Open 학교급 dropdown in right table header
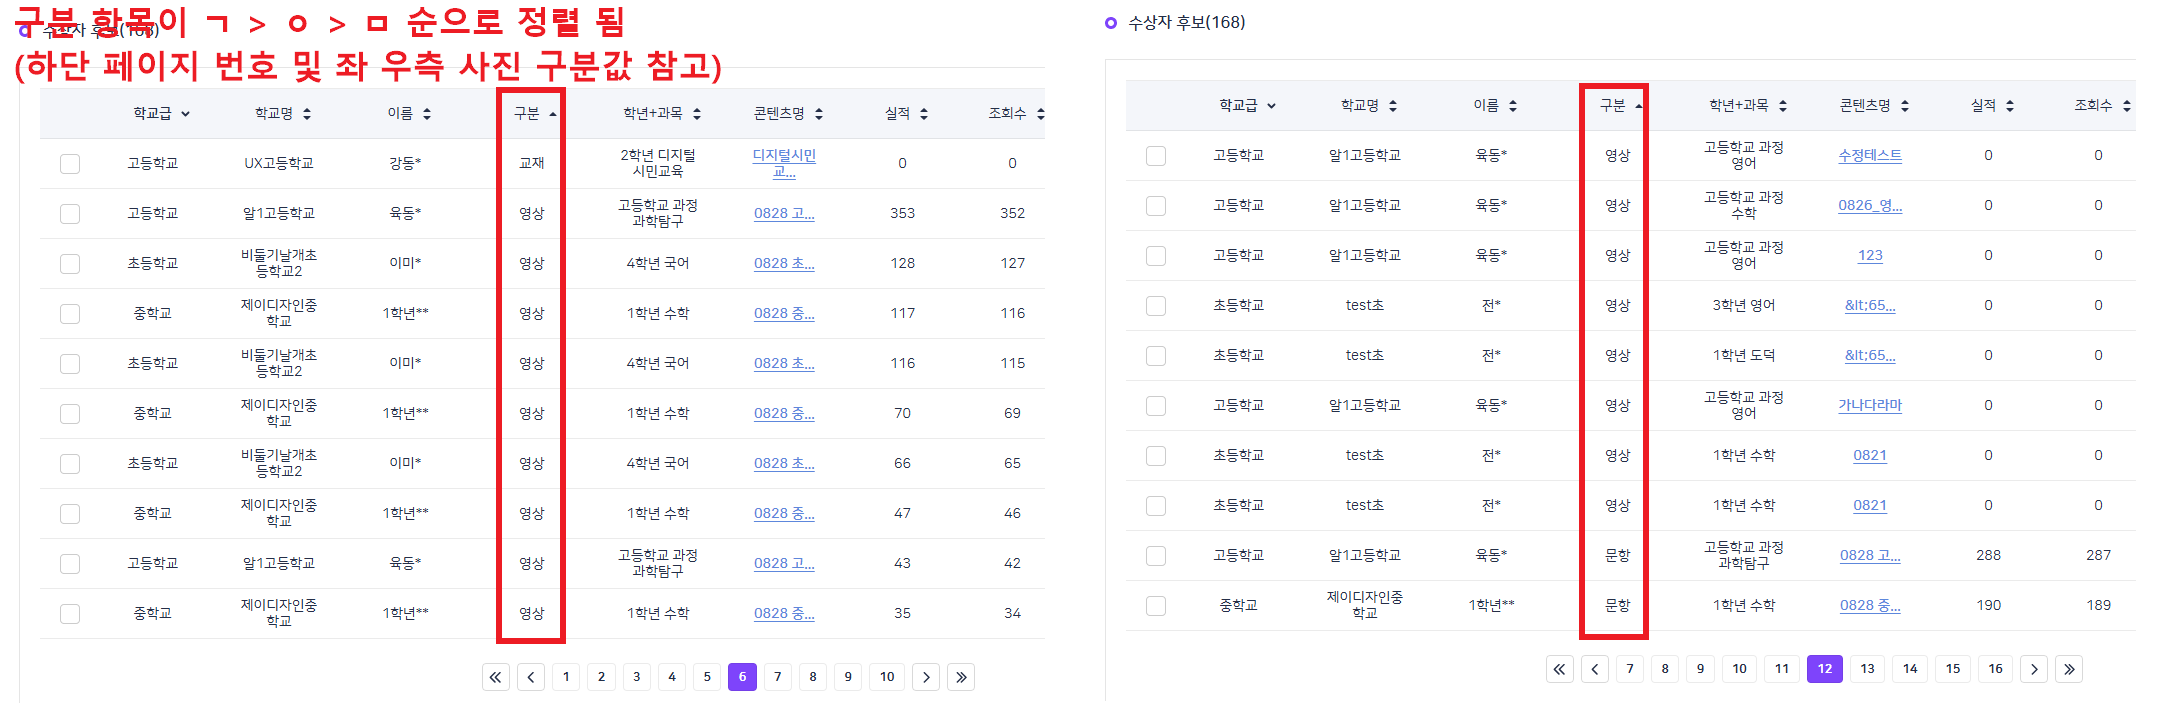 [1271, 106]
